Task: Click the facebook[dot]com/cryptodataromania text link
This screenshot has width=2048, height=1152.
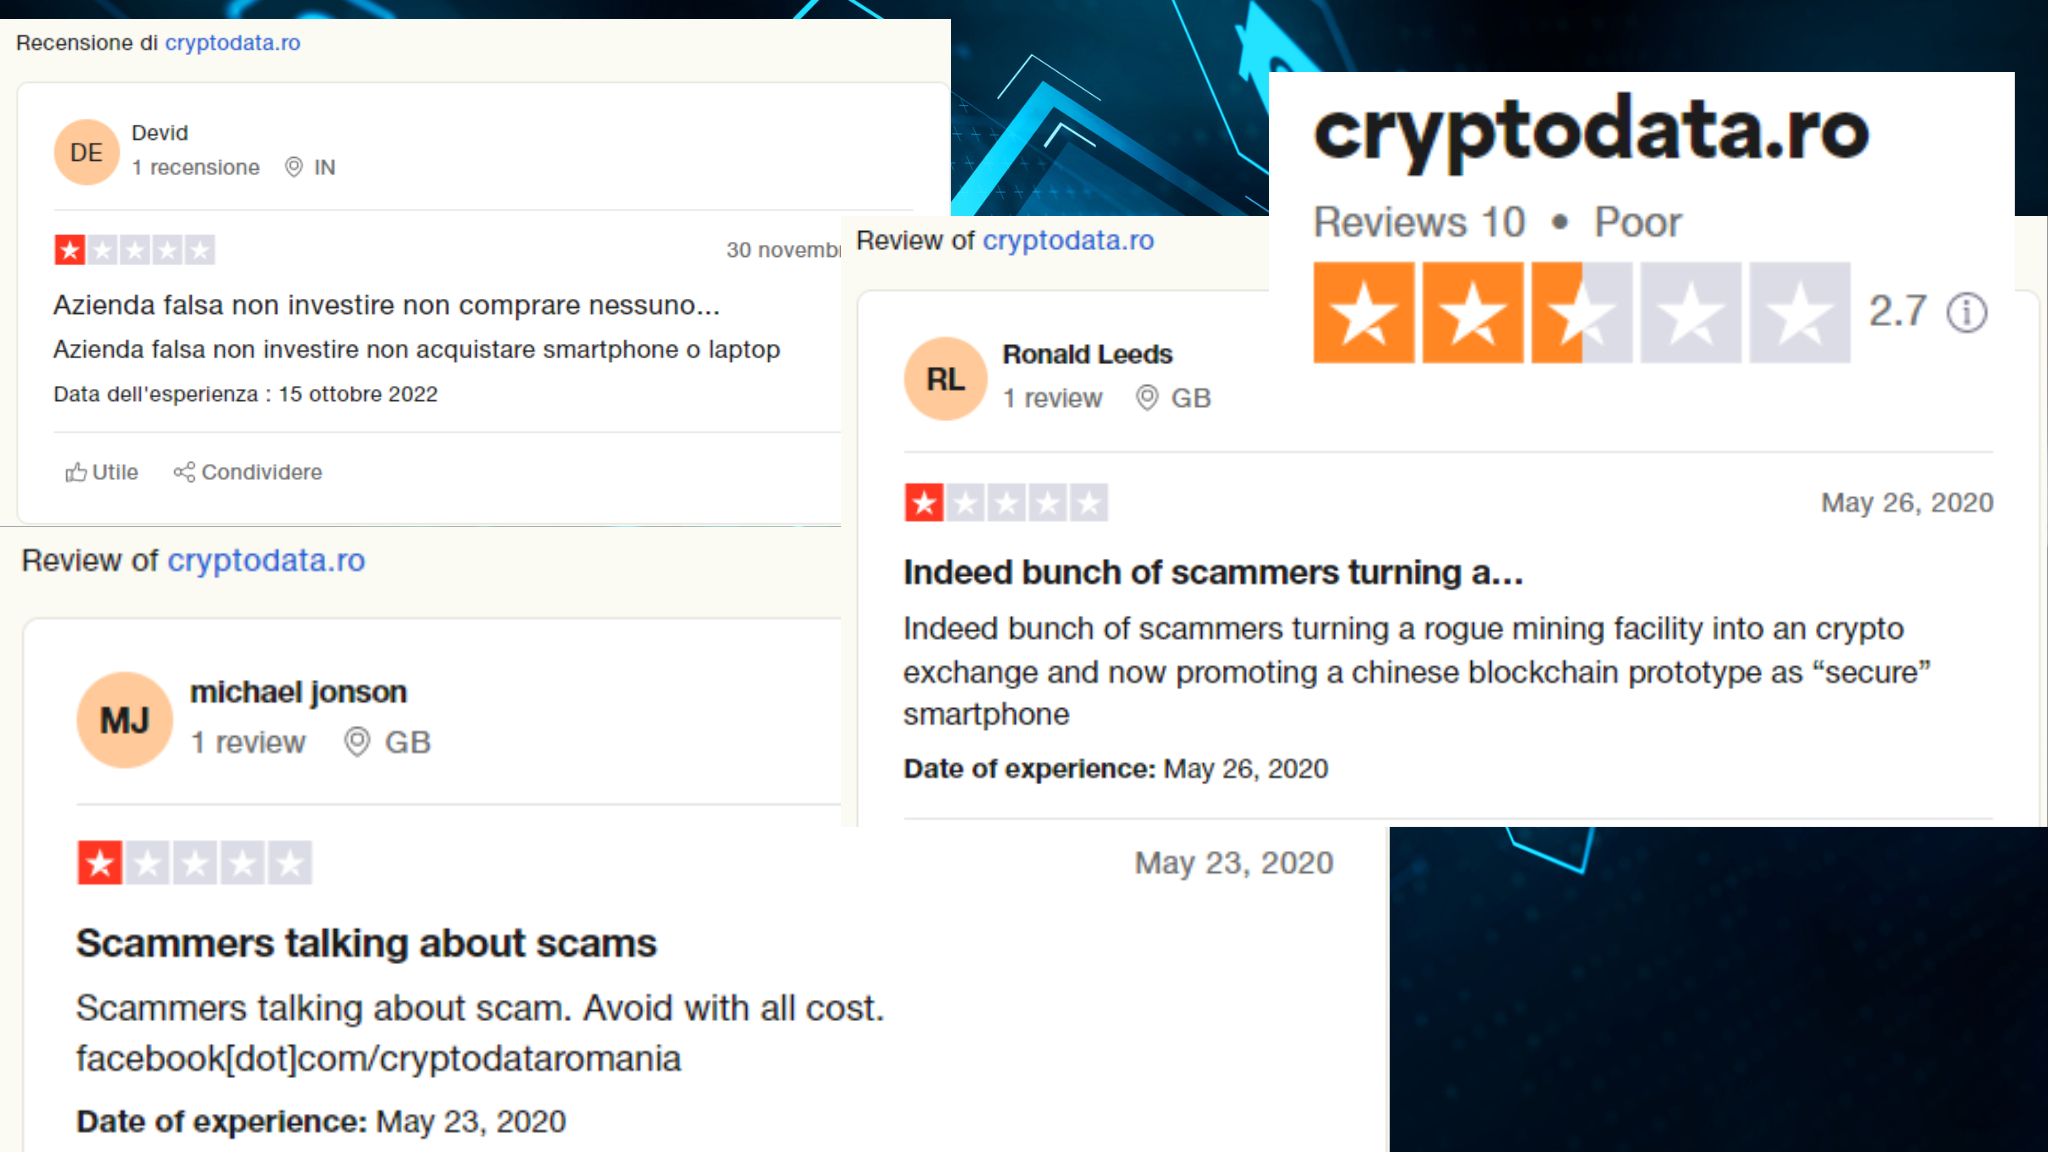Action: (378, 1058)
